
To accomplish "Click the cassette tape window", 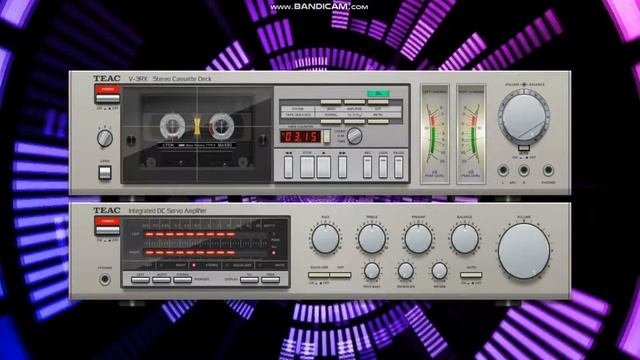I will (197, 134).
